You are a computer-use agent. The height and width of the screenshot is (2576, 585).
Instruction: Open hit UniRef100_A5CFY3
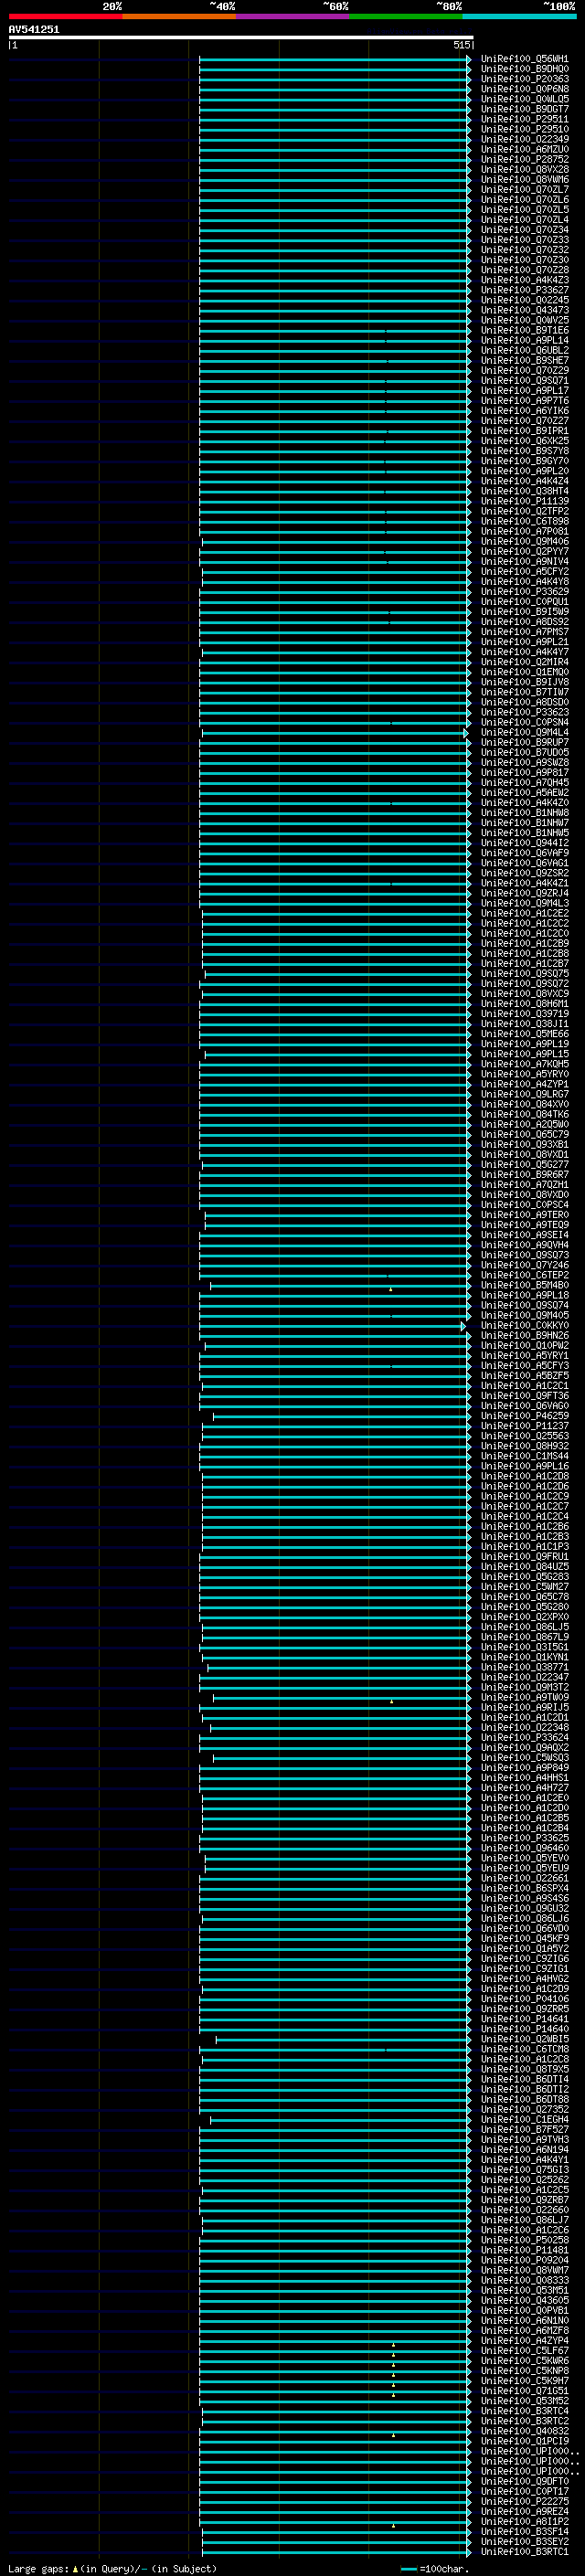(525, 1366)
